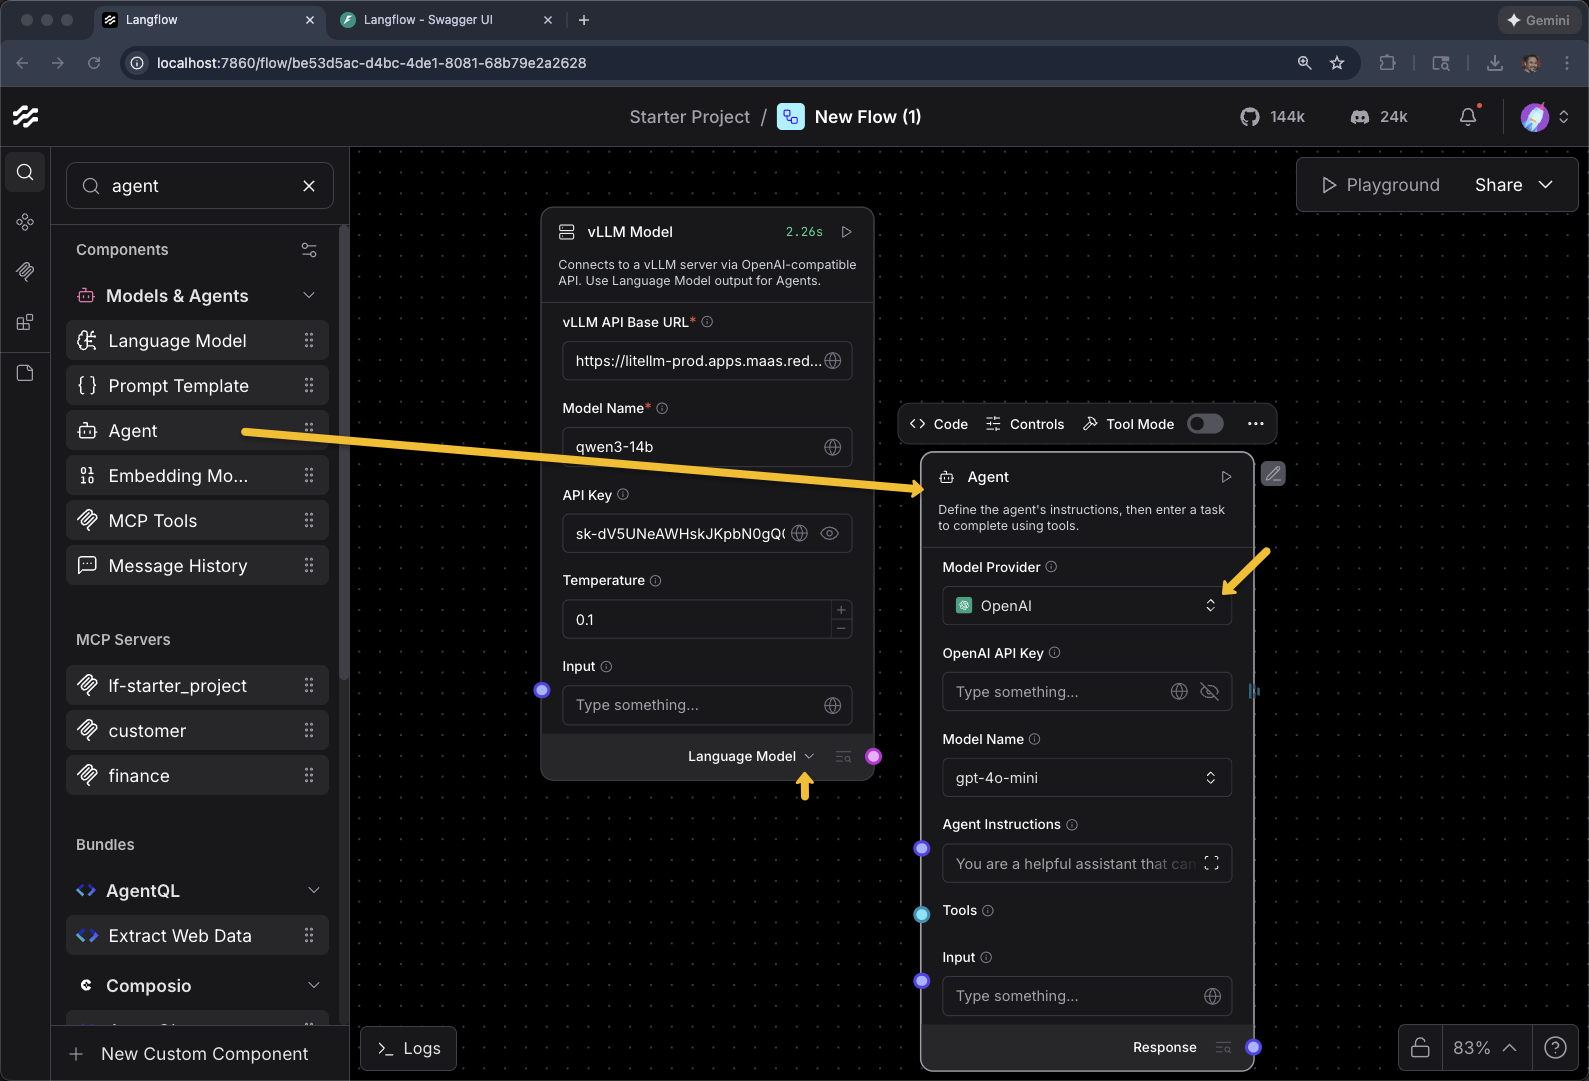Click the component filter settings icon
Viewport: 1589px width, 1081px height.
(x=309, y=250)
